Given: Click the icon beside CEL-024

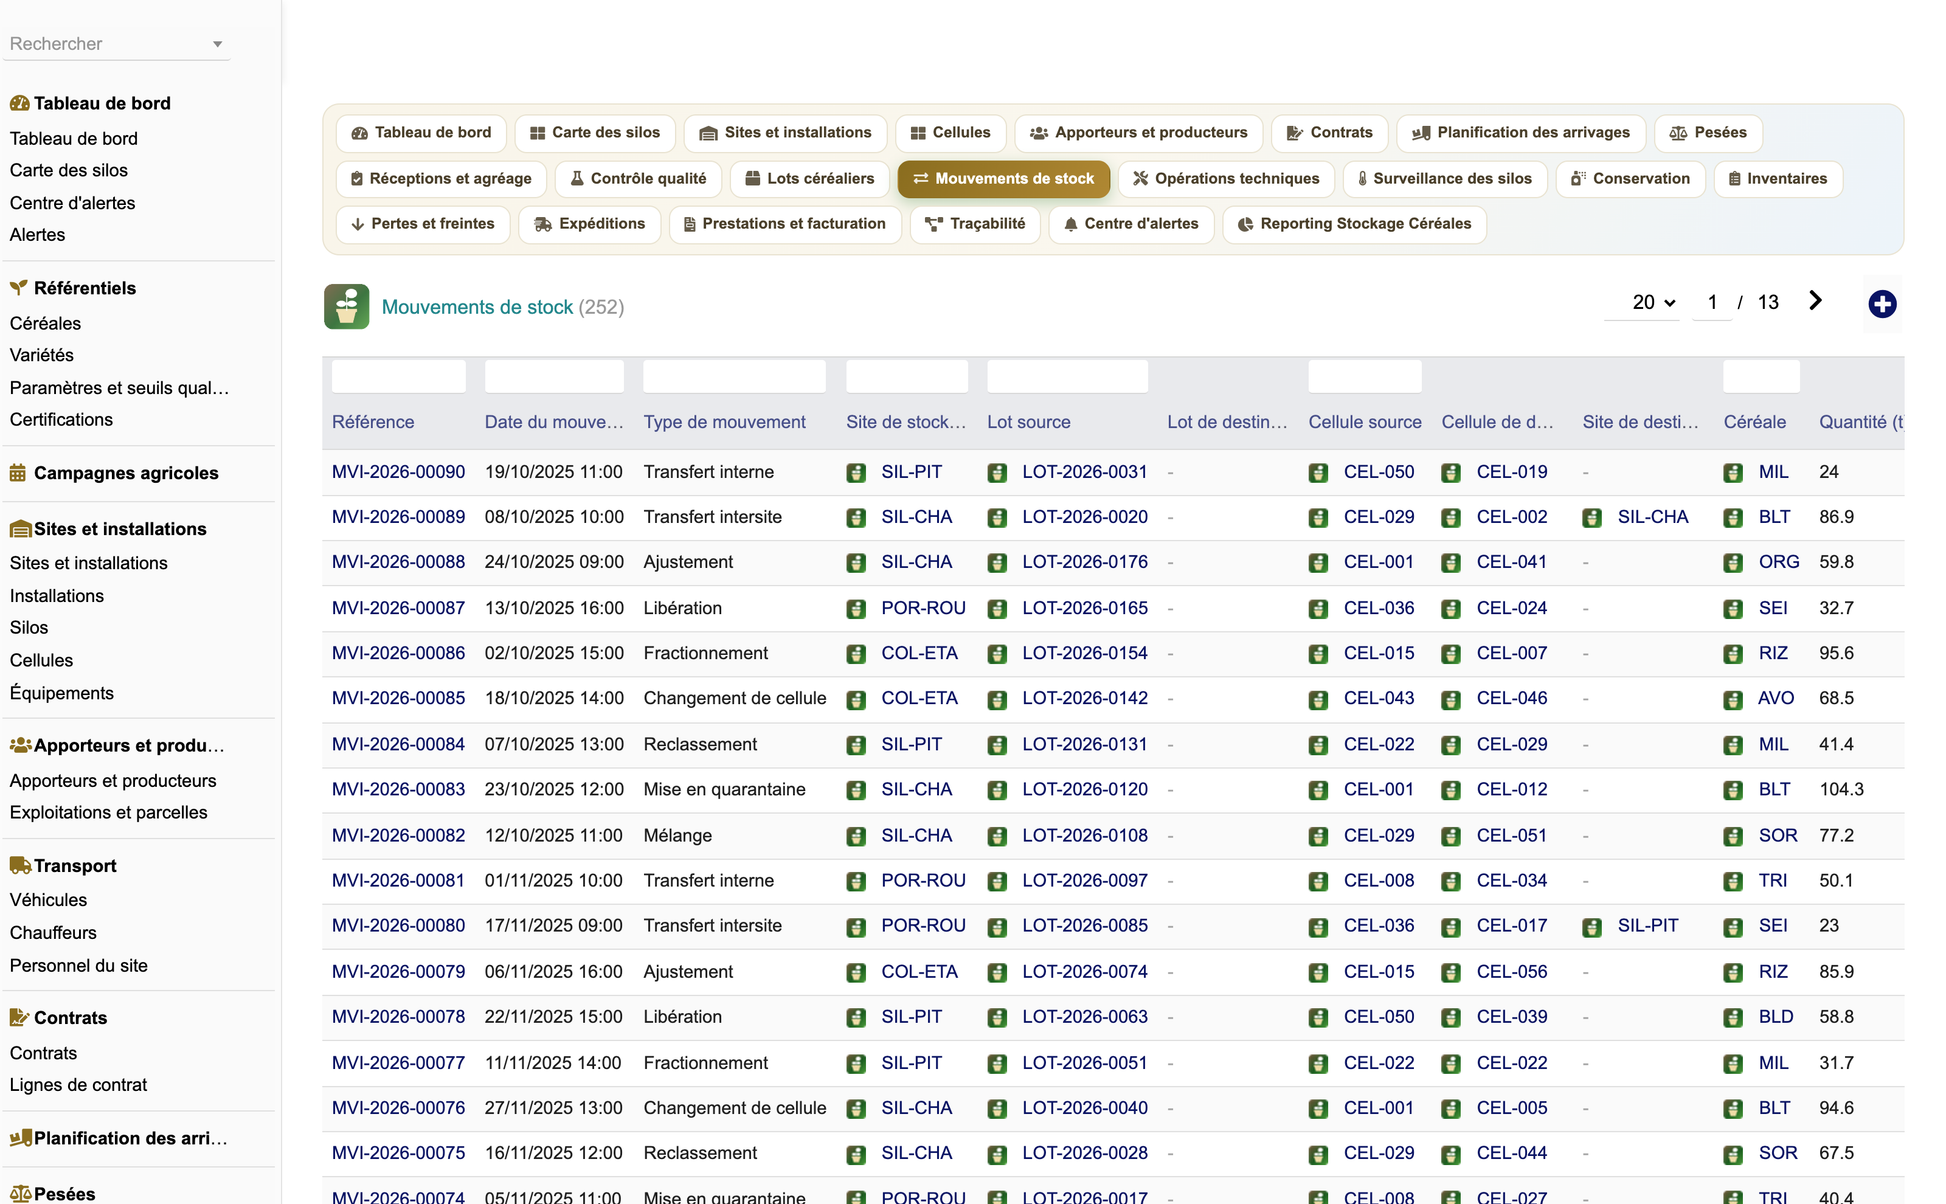Looking at the screenshot, I should click(x=1451, y=609).
